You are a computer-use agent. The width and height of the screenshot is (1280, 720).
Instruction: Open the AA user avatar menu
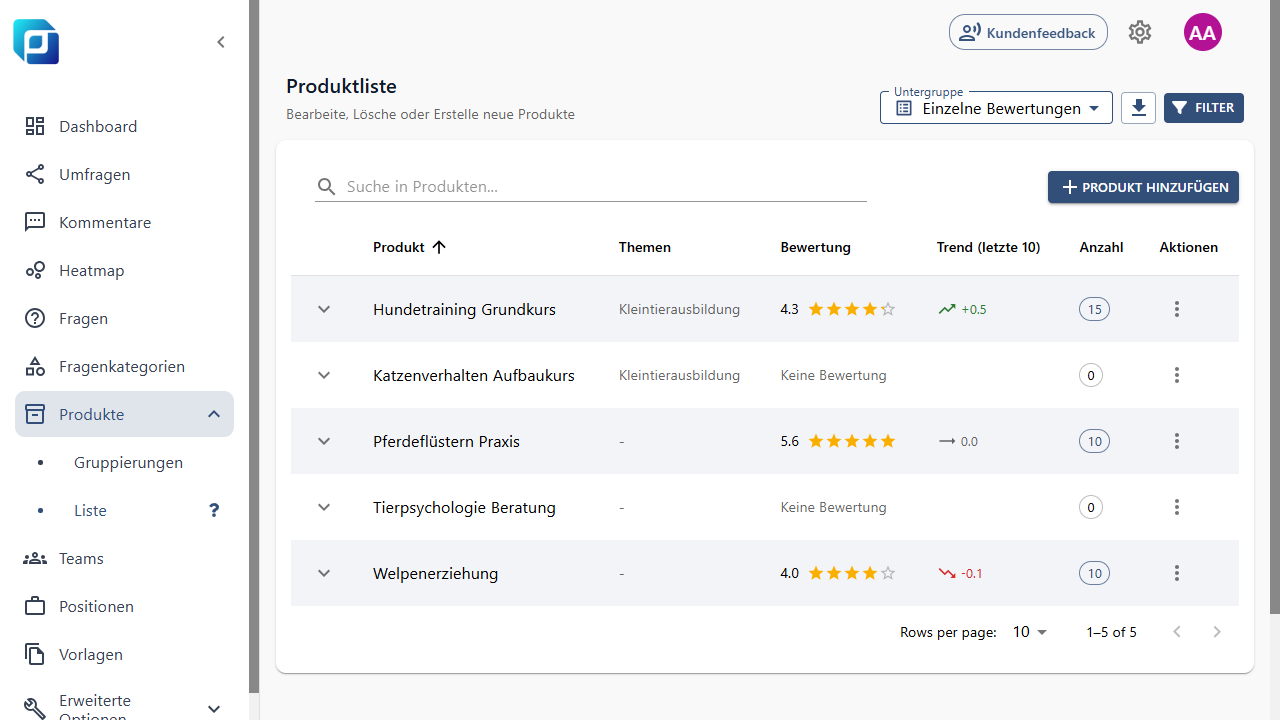[1203, 32]
